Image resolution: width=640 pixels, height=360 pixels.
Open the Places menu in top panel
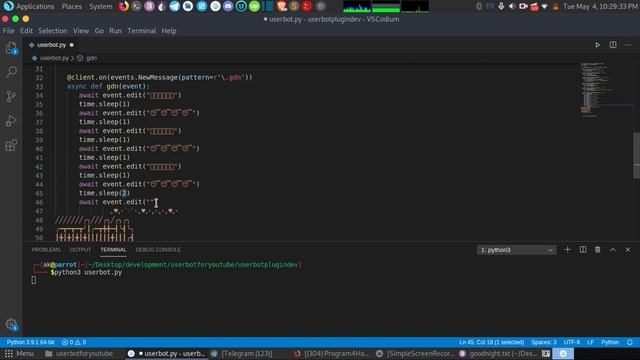71,7
